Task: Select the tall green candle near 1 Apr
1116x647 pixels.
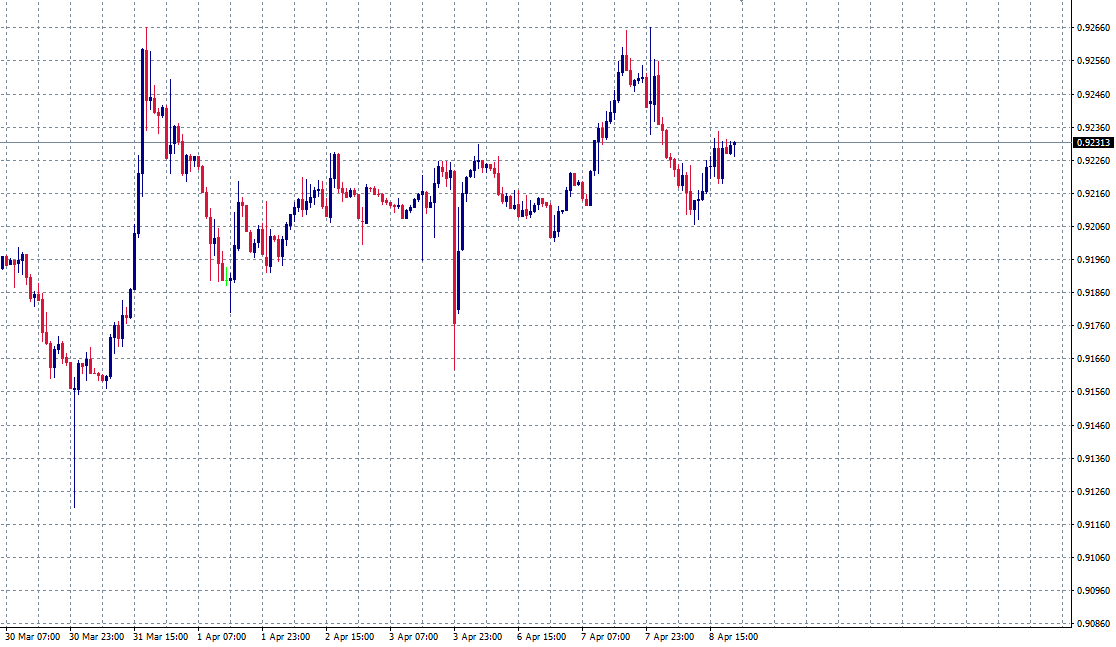Action: coord(226,278)
